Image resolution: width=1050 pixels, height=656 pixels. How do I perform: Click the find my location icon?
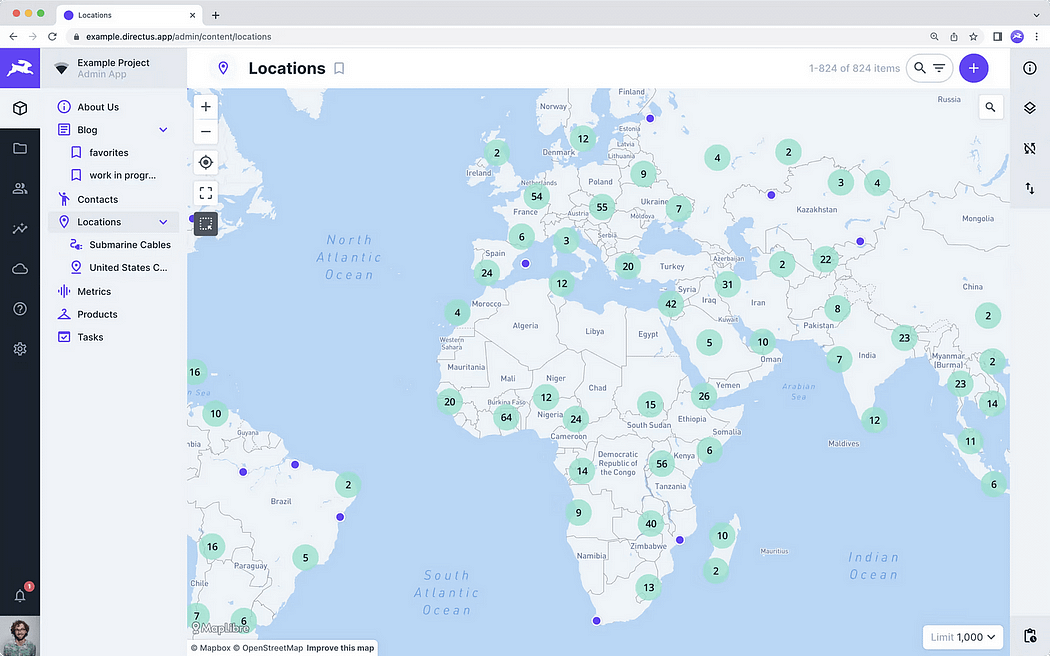[x=206, y=162]
